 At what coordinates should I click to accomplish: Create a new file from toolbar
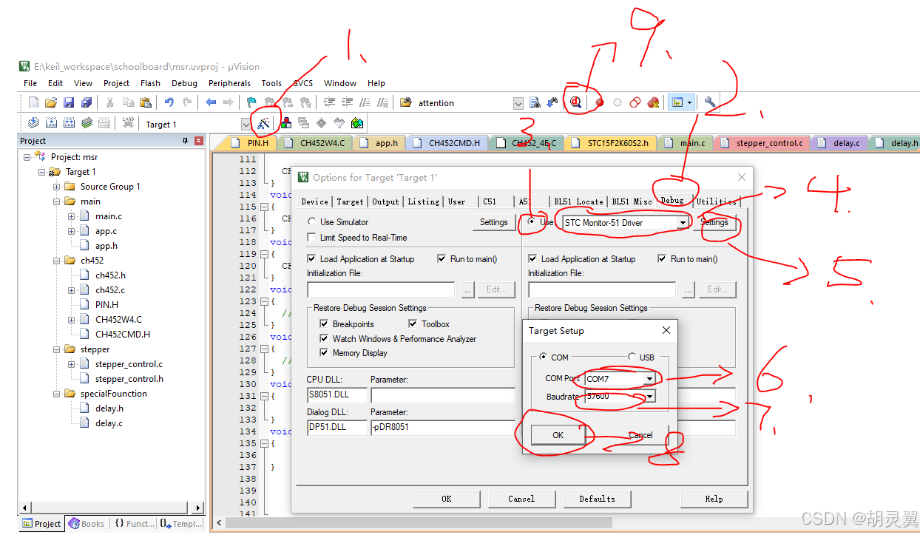point(34,102)
